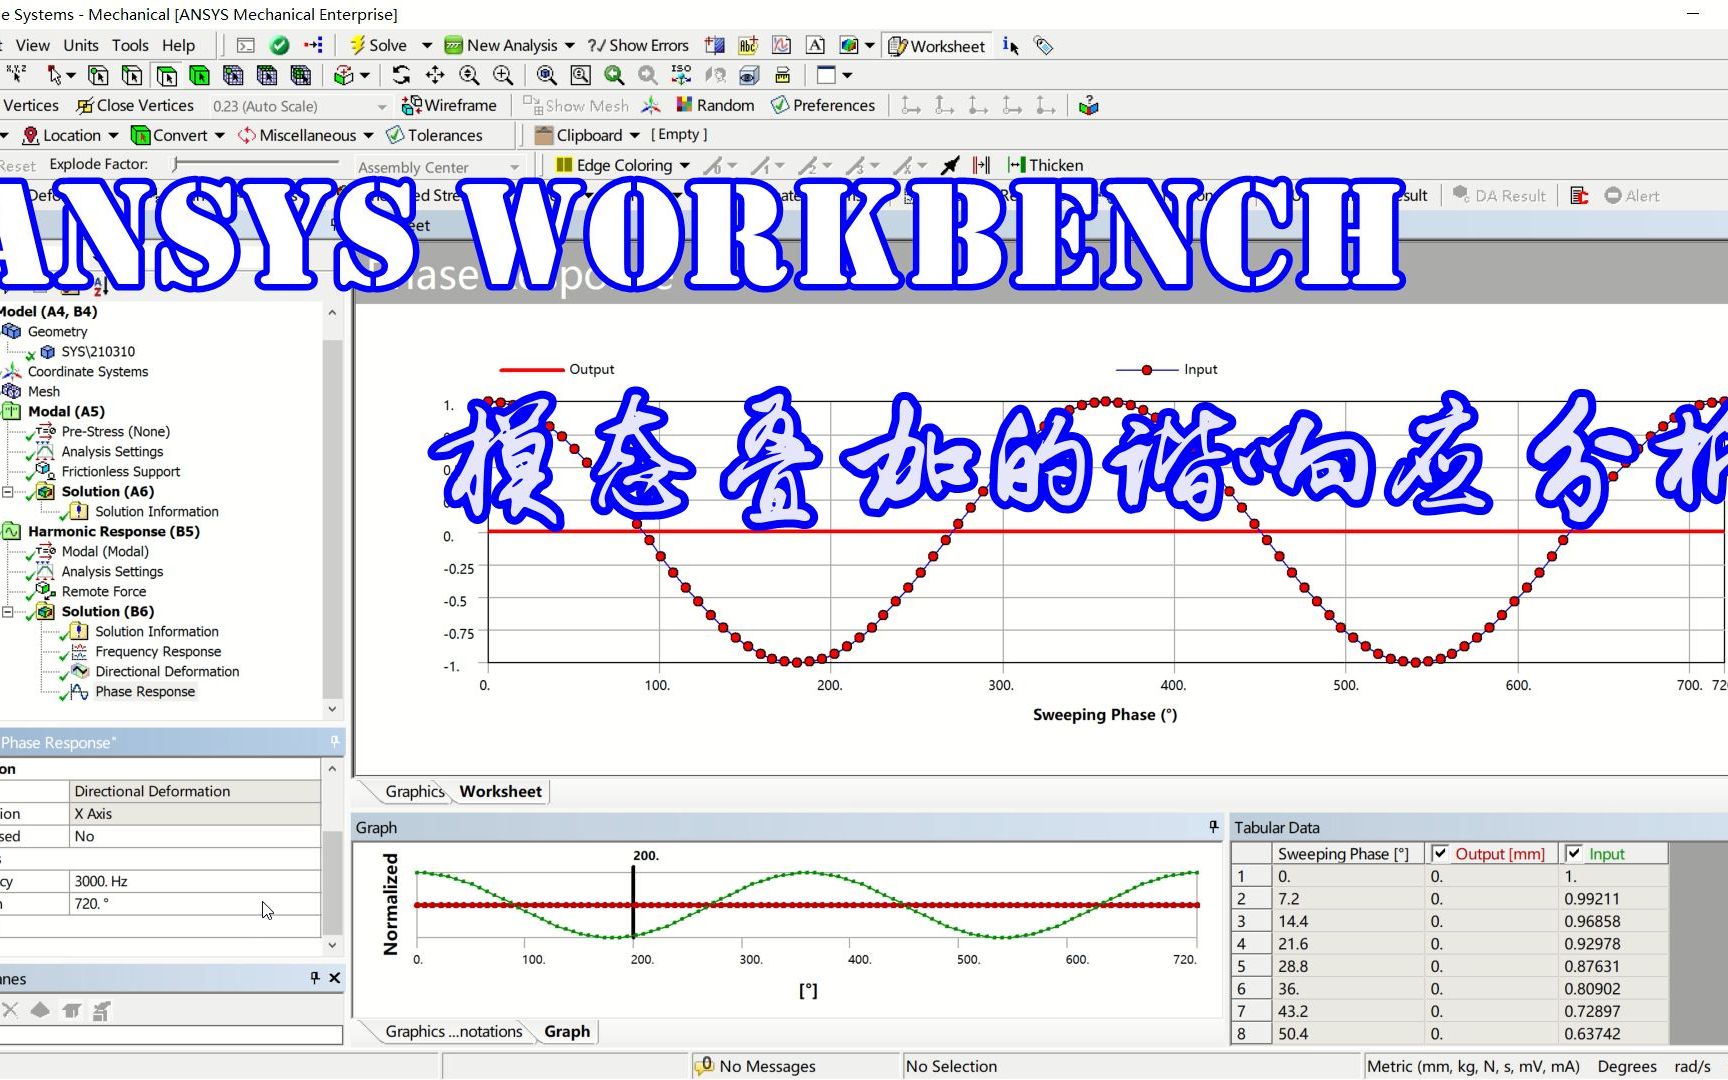Click the Tags icon after Worksheet
Screen dimensions: 1728x1080
click(x=1043, y=46)
